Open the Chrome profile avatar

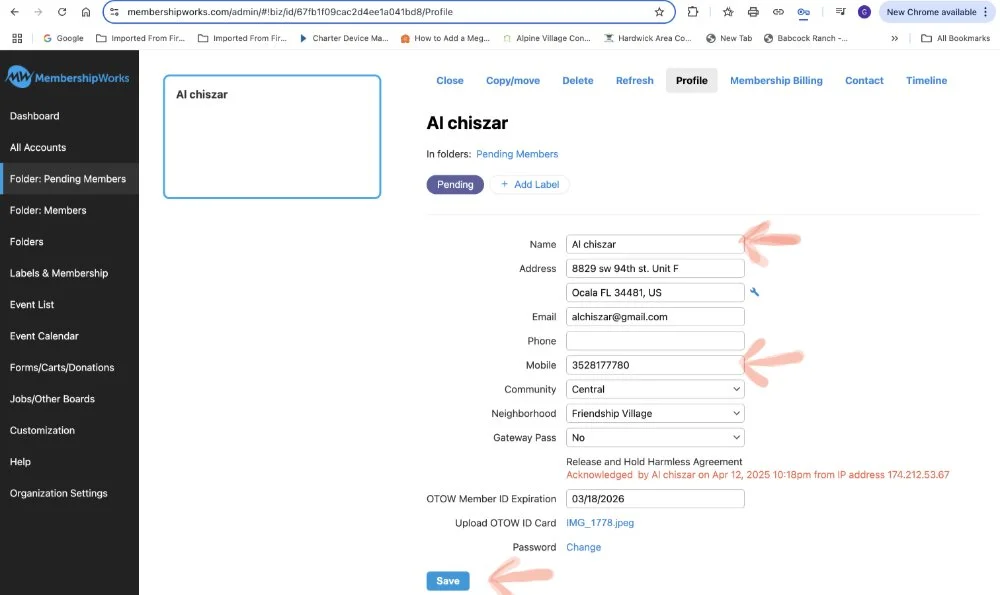coord(864,11)
